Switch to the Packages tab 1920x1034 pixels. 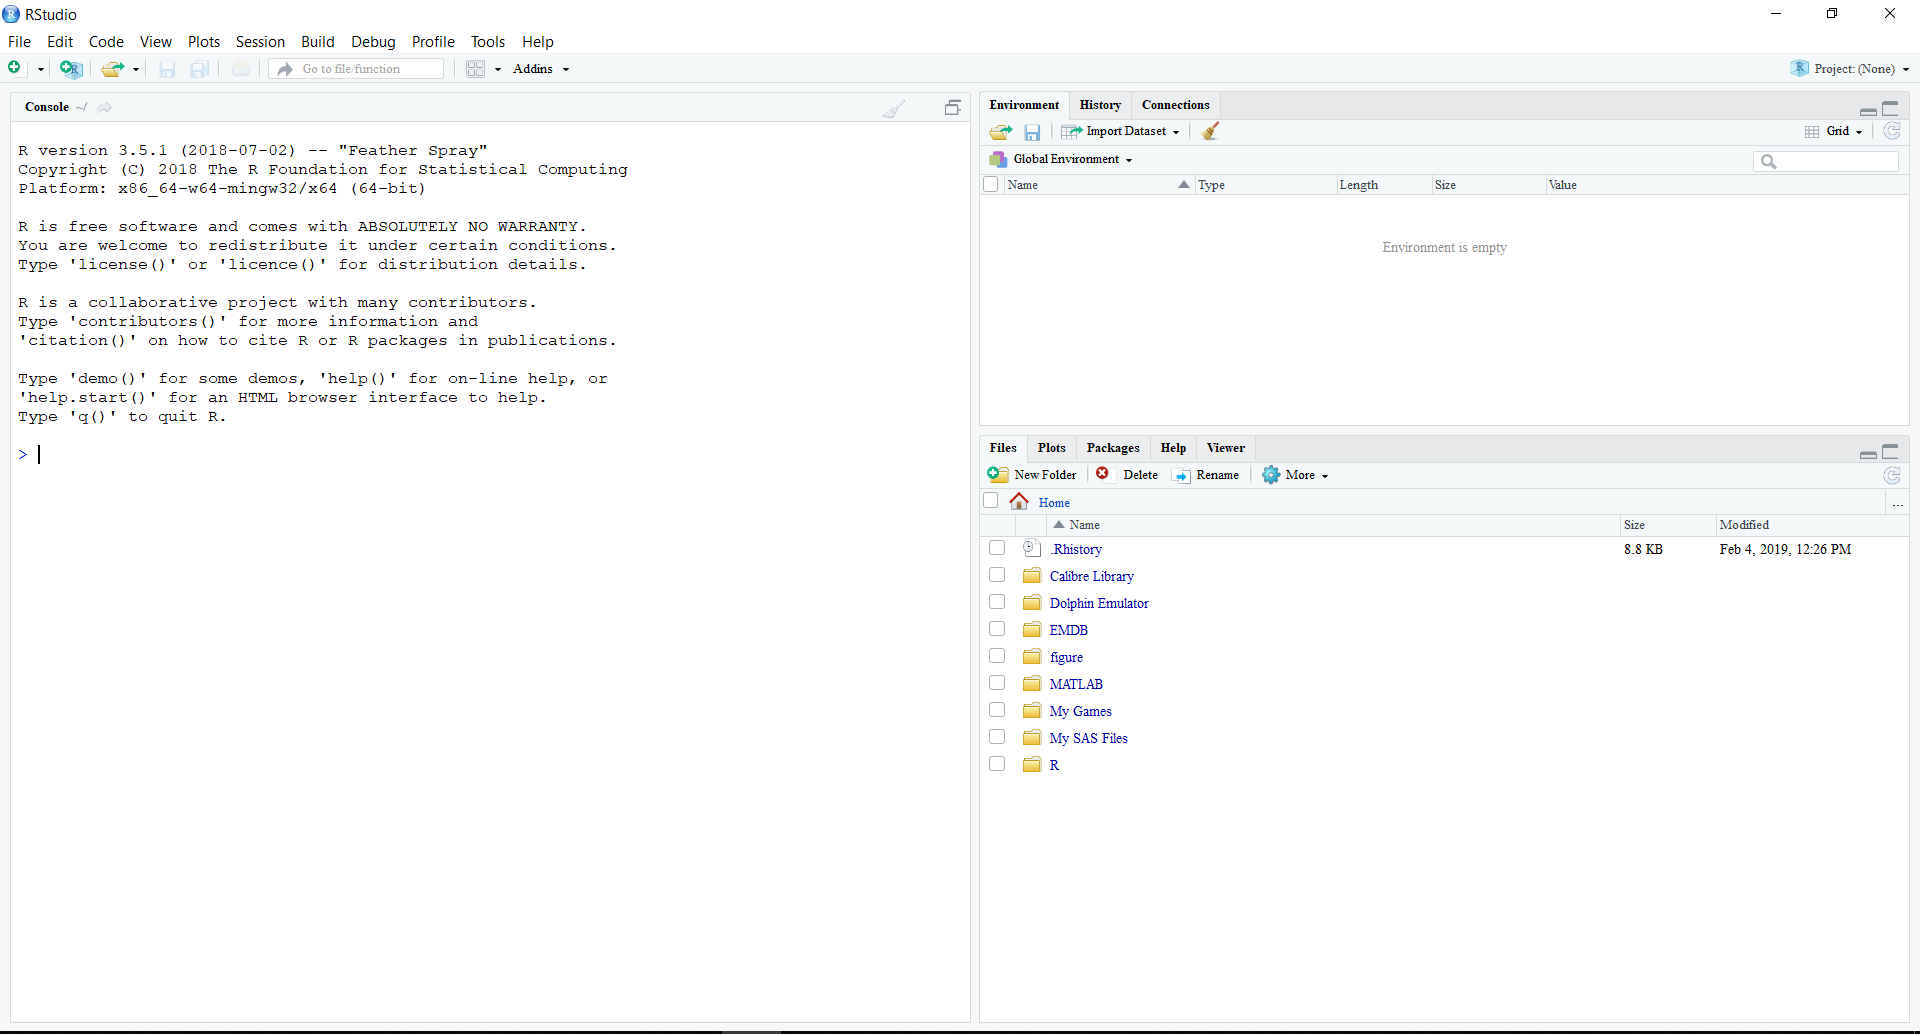(x=1112, y=448)
